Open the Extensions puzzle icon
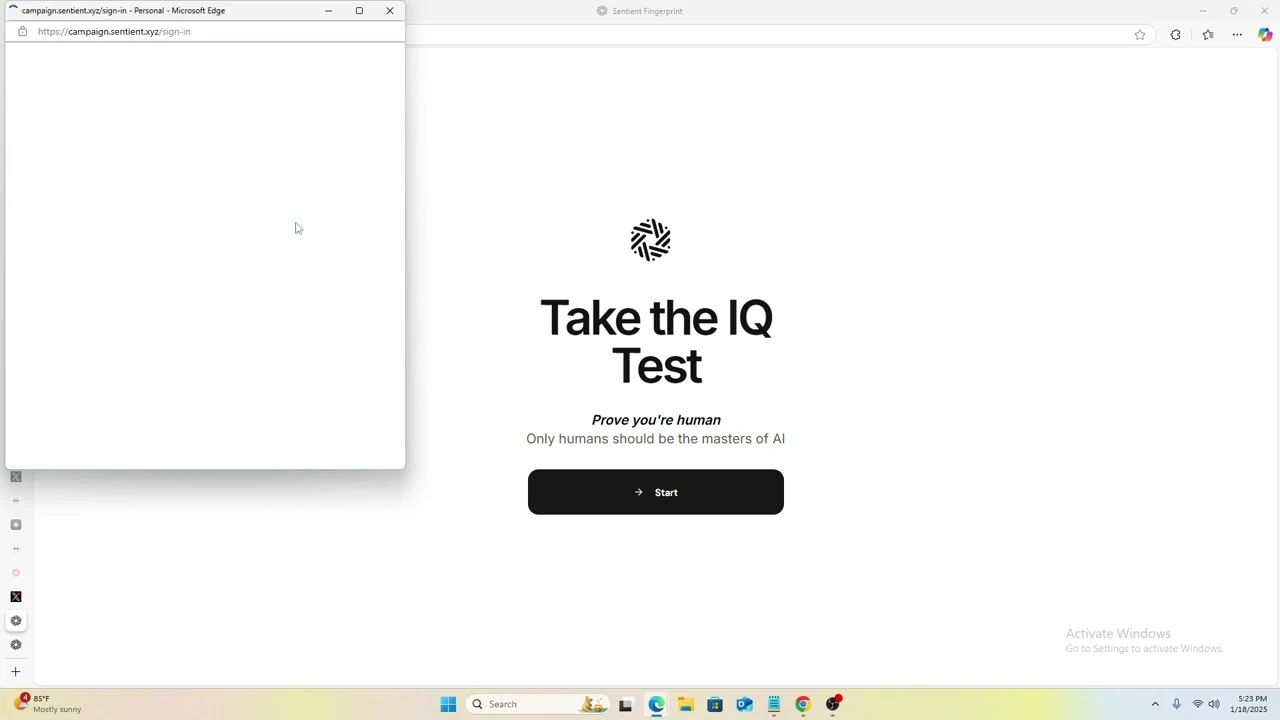The height and width of the screenshot is (720, 1280). (x=1175, y=35)
